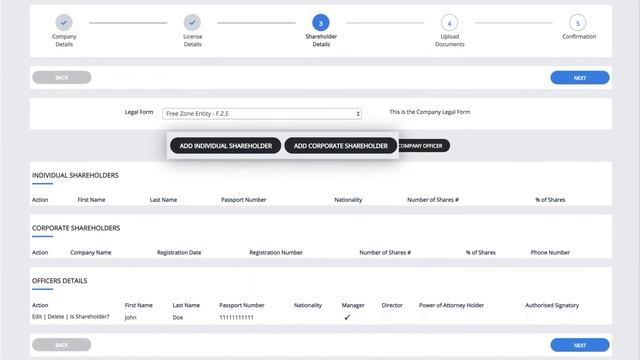Click Add Corporate Shareholder button
The image size is (640, 360).
pos(341,146)
